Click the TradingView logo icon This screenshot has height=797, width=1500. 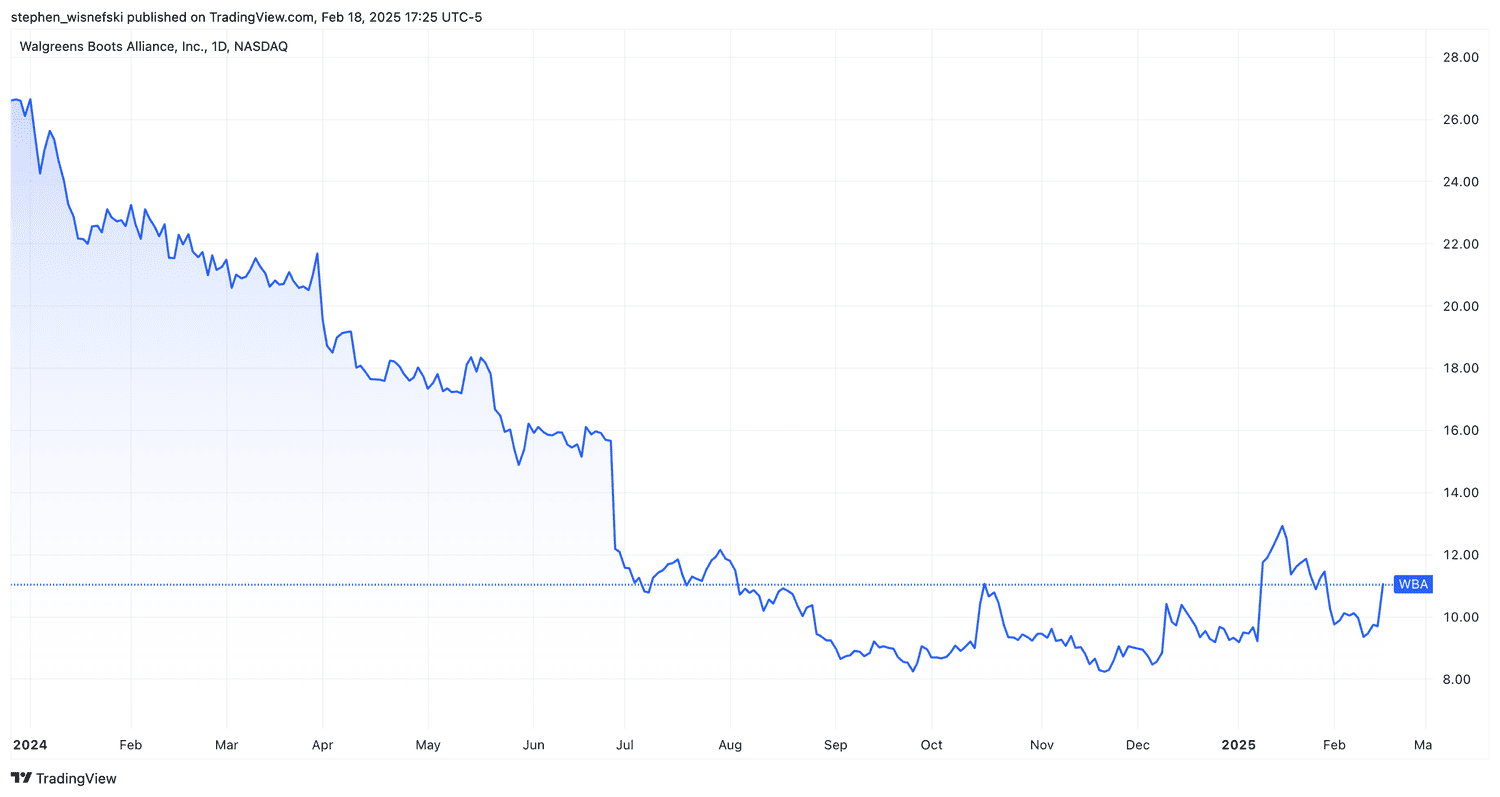21,778
